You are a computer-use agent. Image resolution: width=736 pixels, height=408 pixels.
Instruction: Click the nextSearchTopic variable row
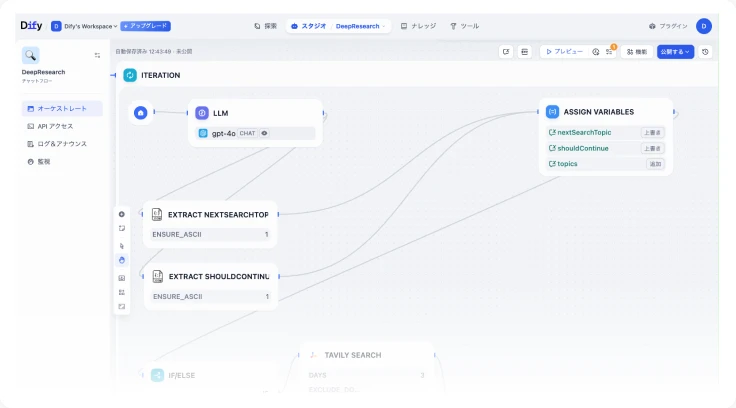pyautogui.click(x=606, y=133)
